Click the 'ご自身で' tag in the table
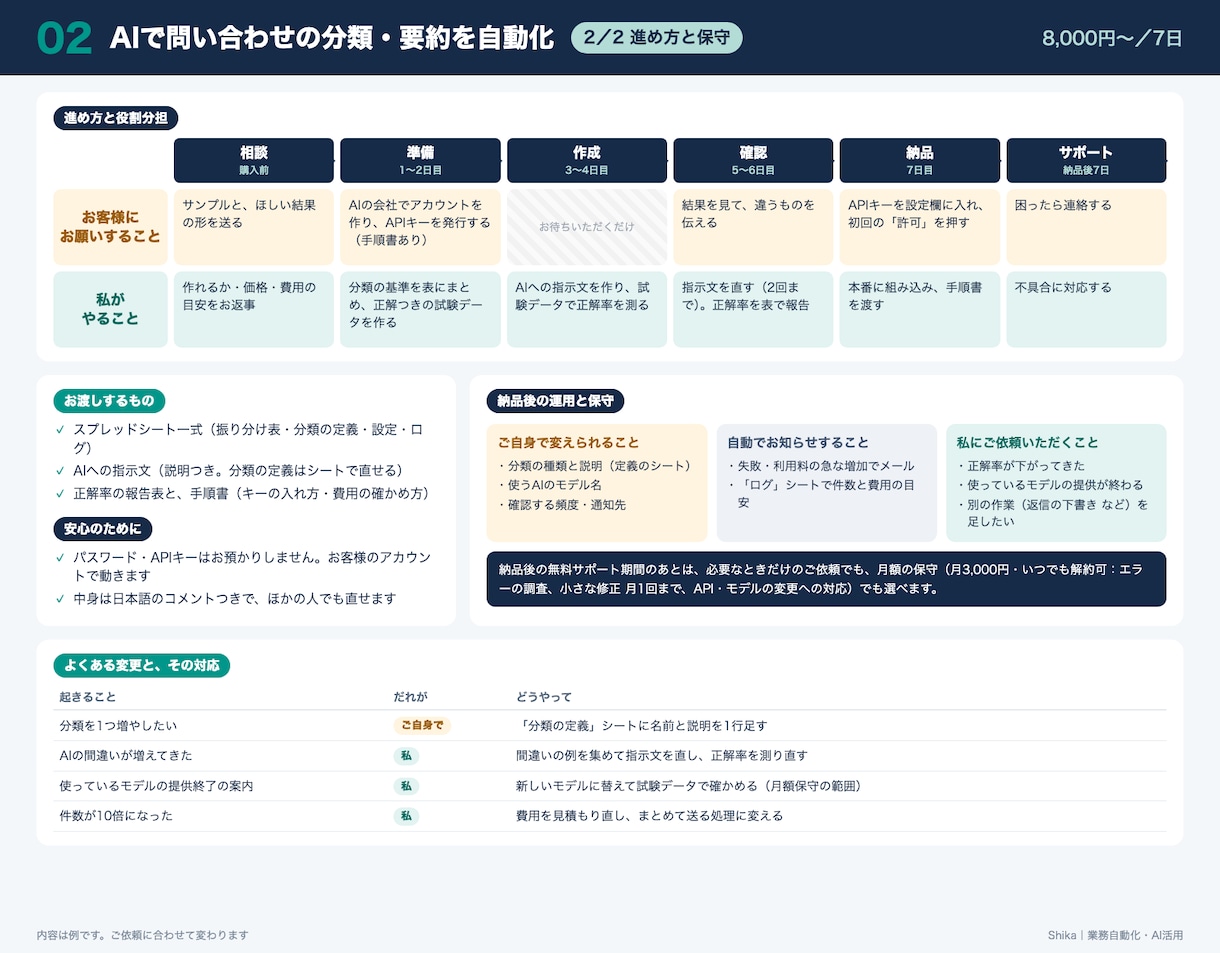Image resolution: width=1220 pixels, height=953 pixels. (x=422, y=726)
